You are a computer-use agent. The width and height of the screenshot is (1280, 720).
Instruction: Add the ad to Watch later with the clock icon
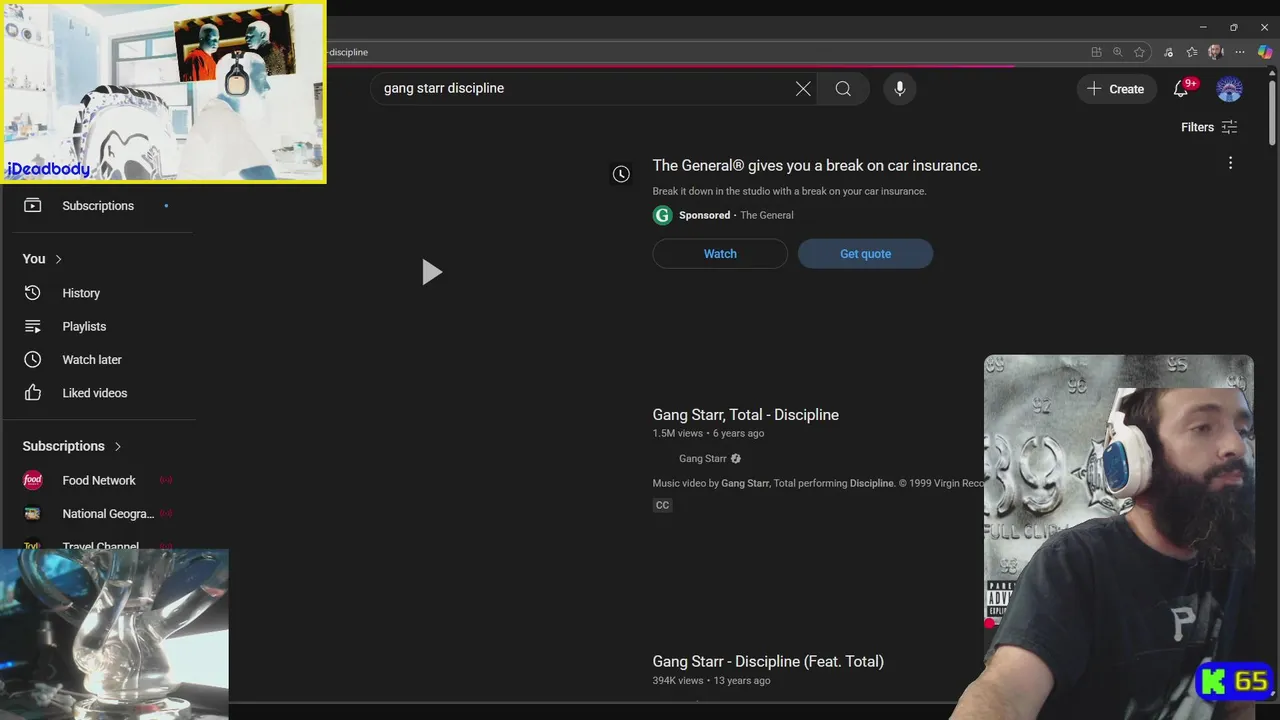coord(621,174)
